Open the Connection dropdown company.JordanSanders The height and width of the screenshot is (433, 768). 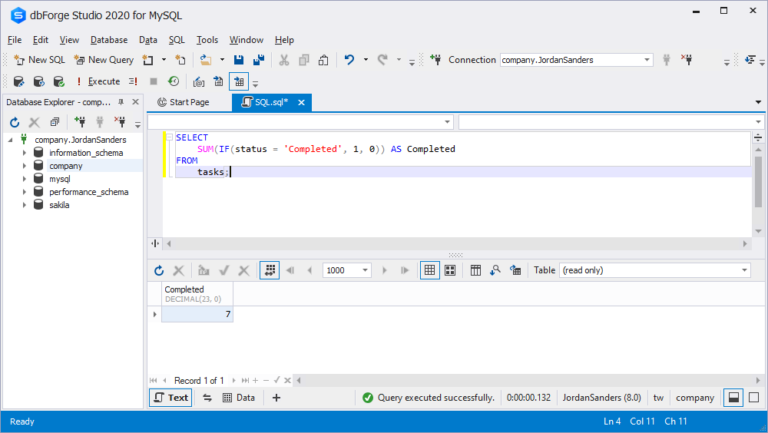click(576, 60)
